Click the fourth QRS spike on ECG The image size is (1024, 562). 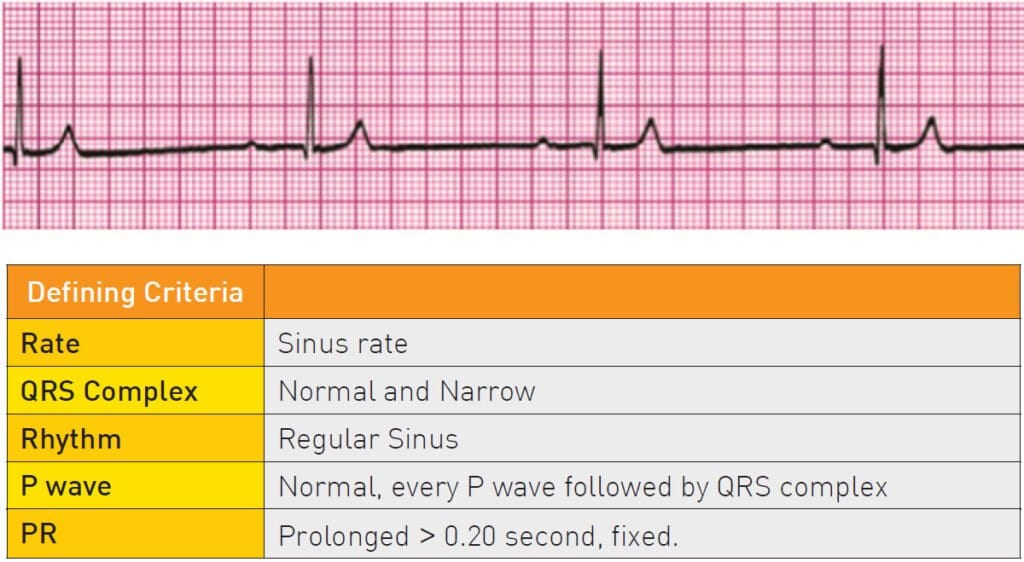(x=882, y=104)
